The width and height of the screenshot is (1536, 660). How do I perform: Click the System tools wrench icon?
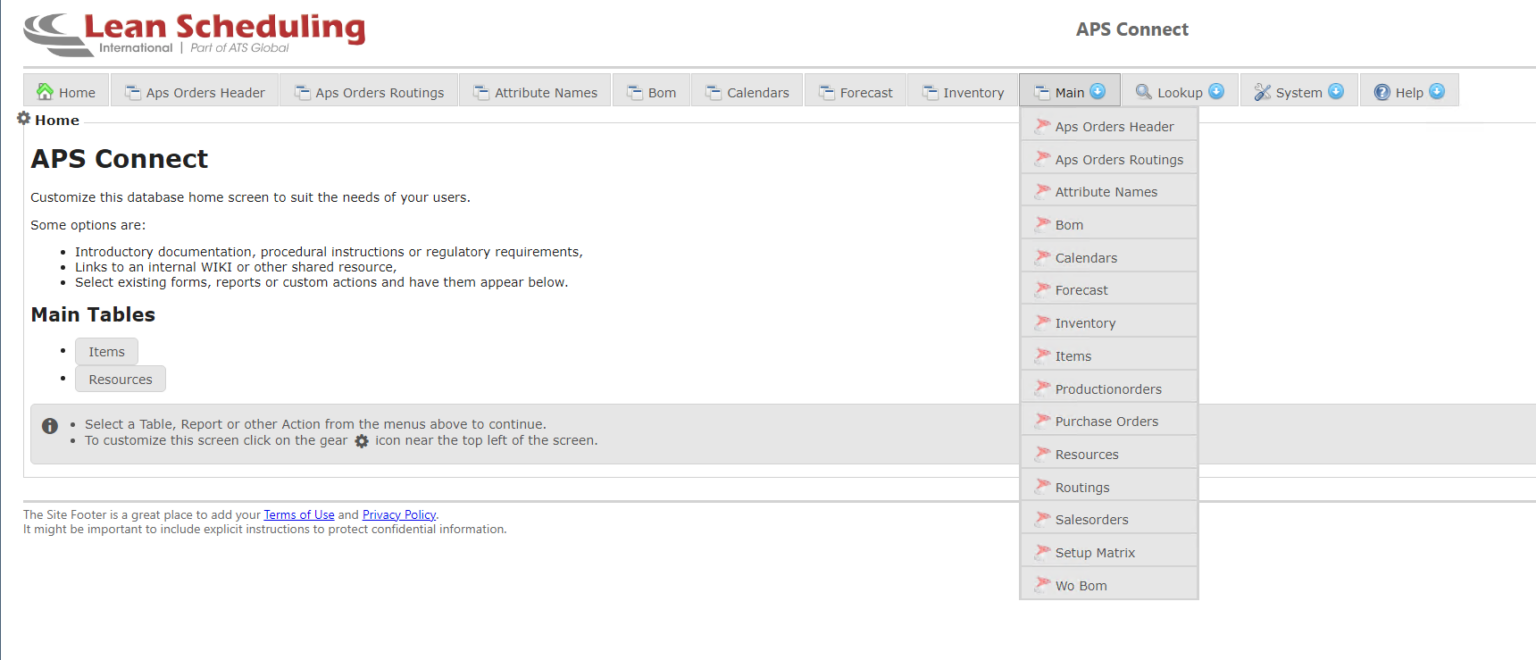tap(1262, 92)
